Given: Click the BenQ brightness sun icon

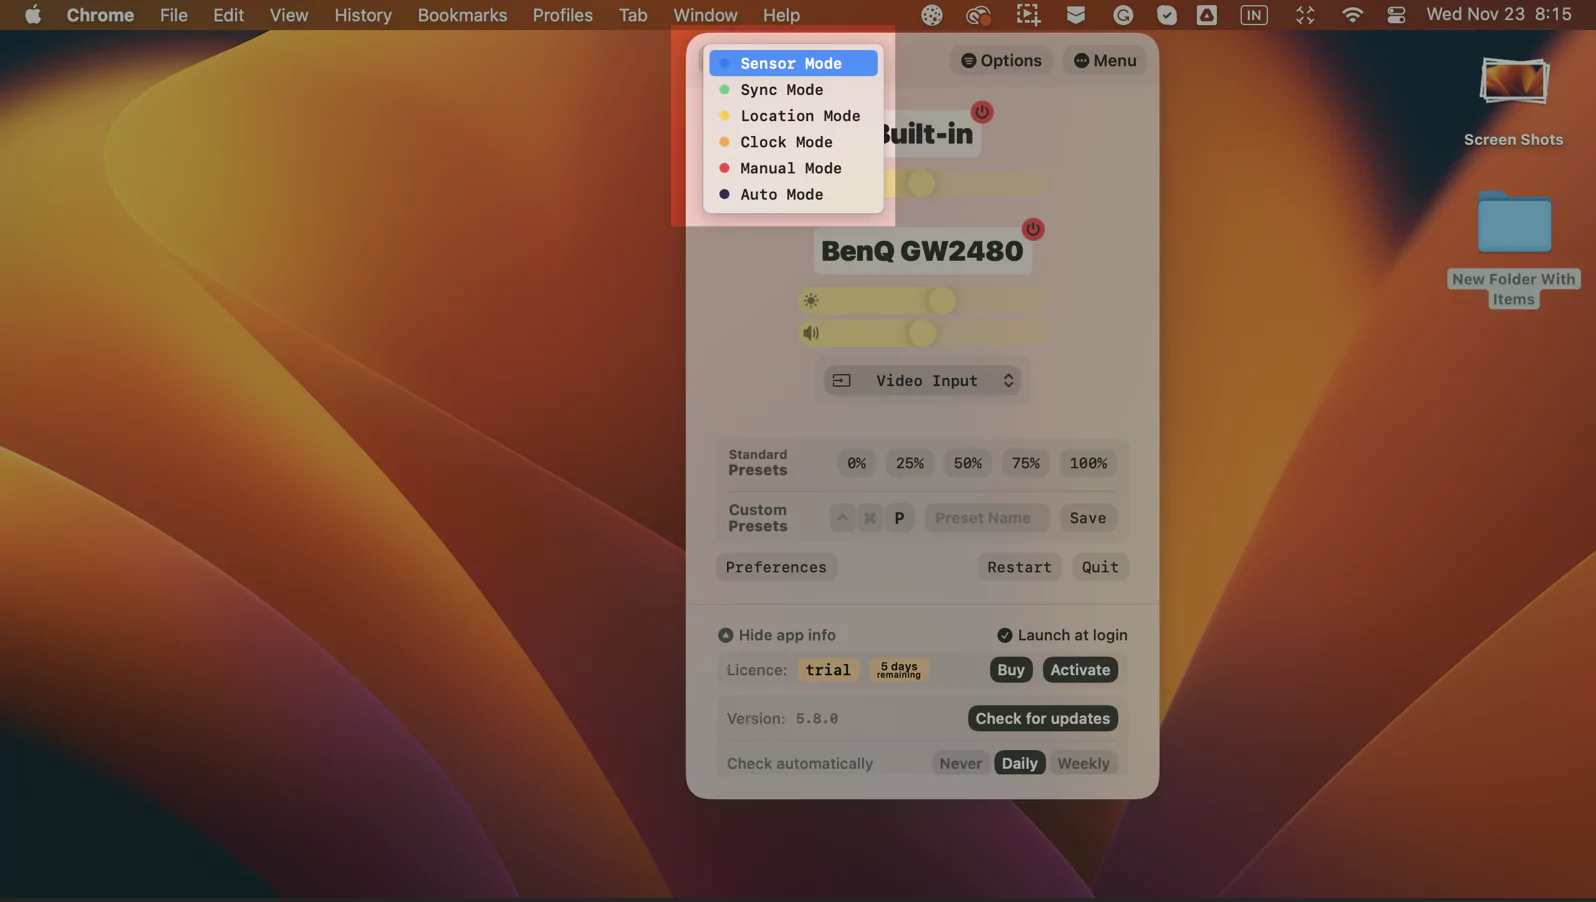Looking at the screenshot, I should (811, 301).
